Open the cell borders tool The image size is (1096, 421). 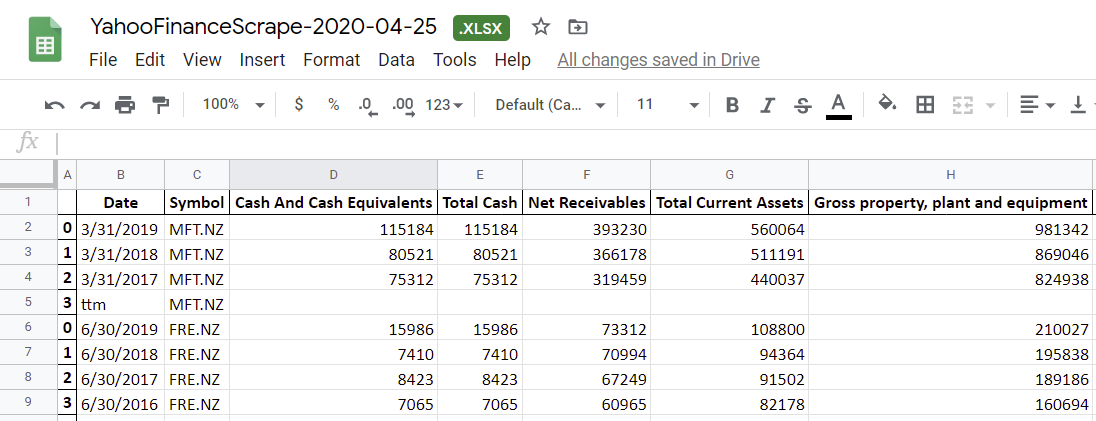[925, 105]
